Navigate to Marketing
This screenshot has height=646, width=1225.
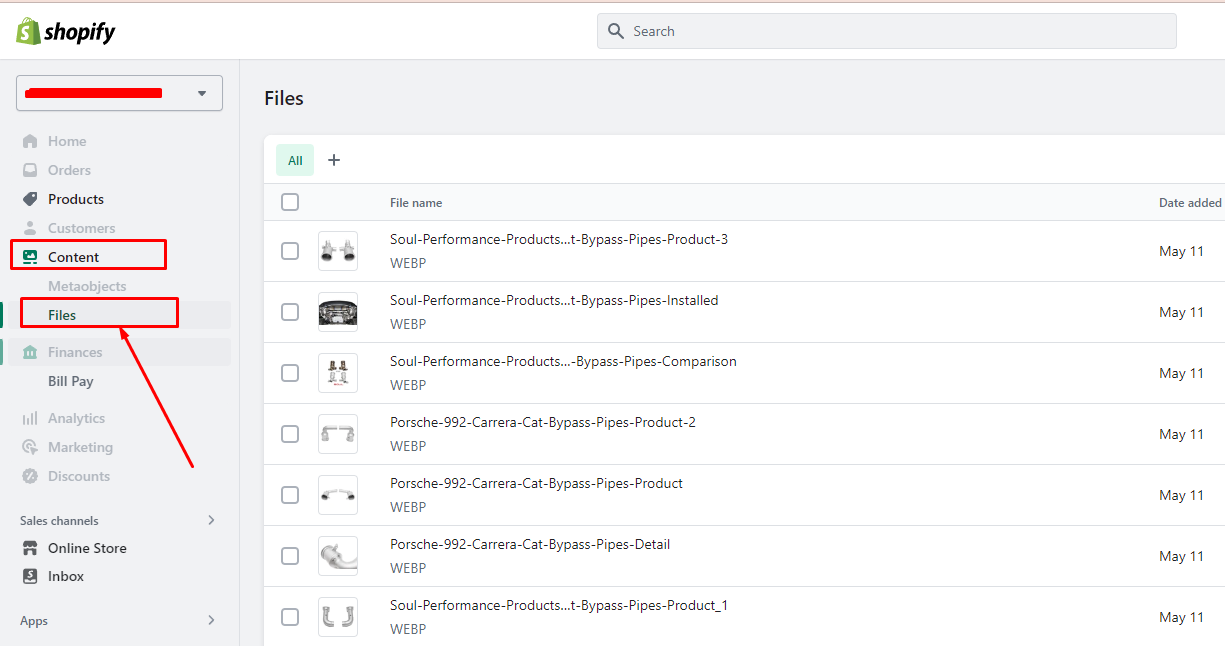[80, 447]
